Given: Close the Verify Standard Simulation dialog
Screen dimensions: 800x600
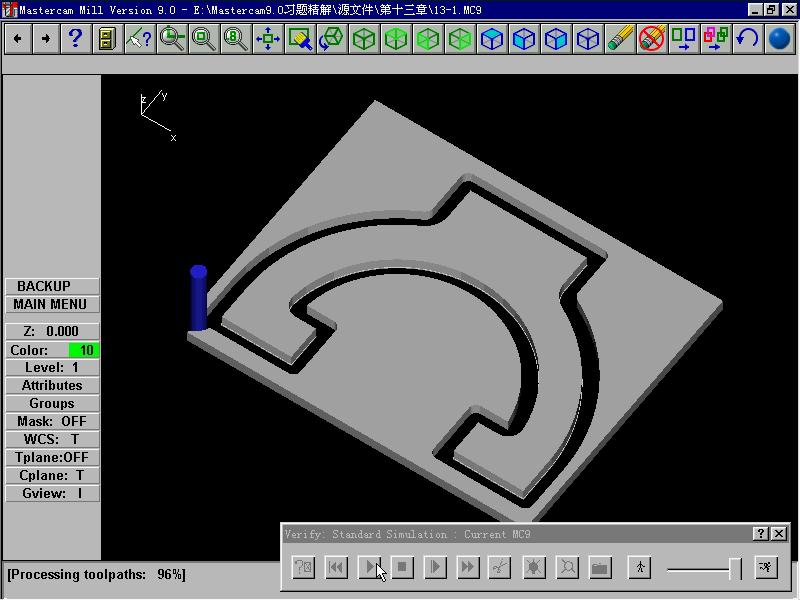Looking at the screenshot, I should click(x=779, y=534).
